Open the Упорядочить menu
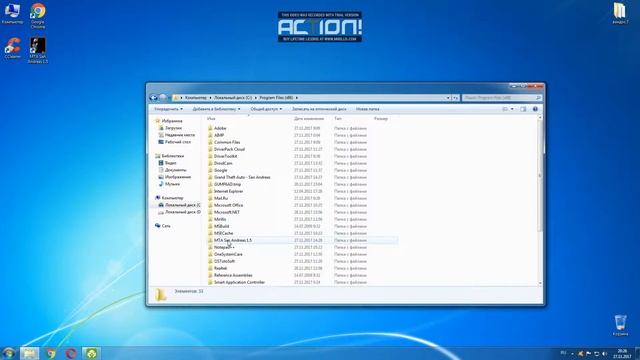 pos(168,109)
